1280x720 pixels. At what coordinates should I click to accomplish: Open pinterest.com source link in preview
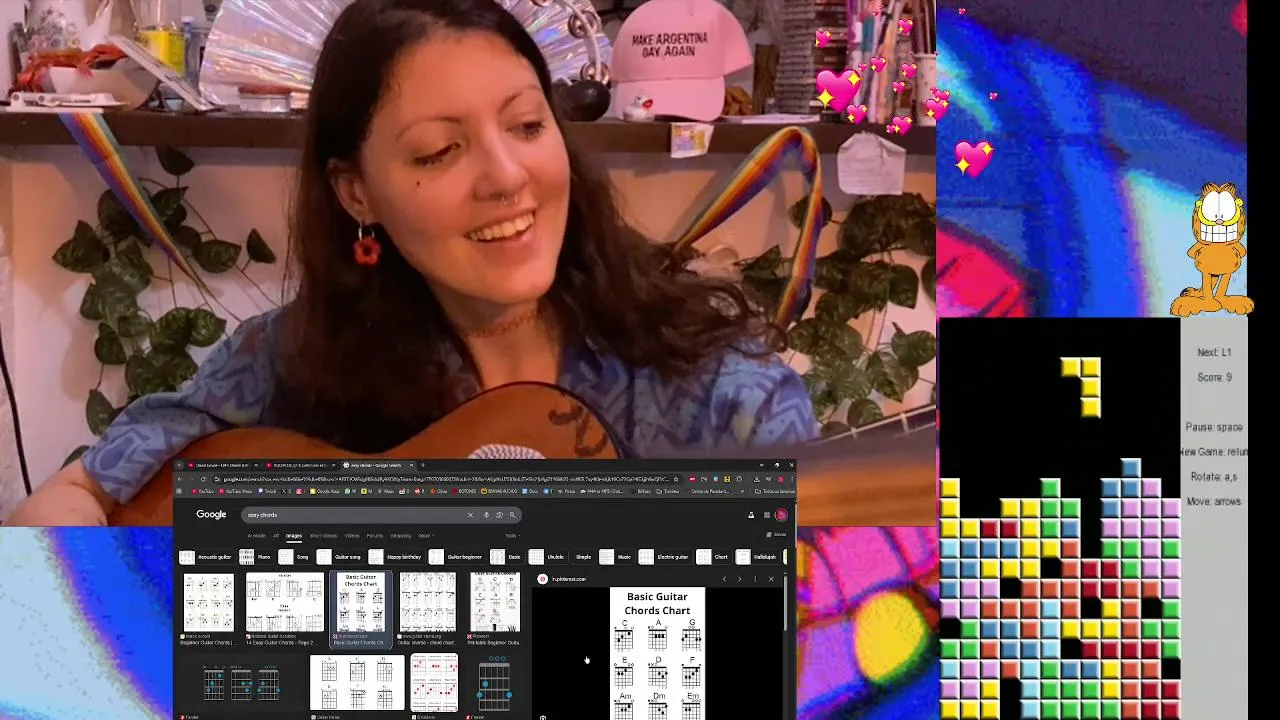(x=562, y=579)
